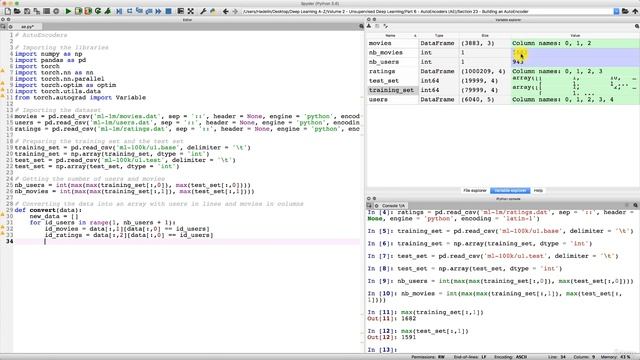Run the current cell

click(x=78, y=11)
